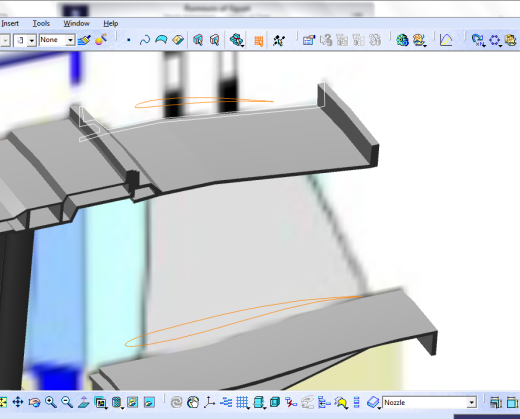Open the Tools menu
Image resolution: width=520 pixels, height=419 pixels.
point(41,24)
